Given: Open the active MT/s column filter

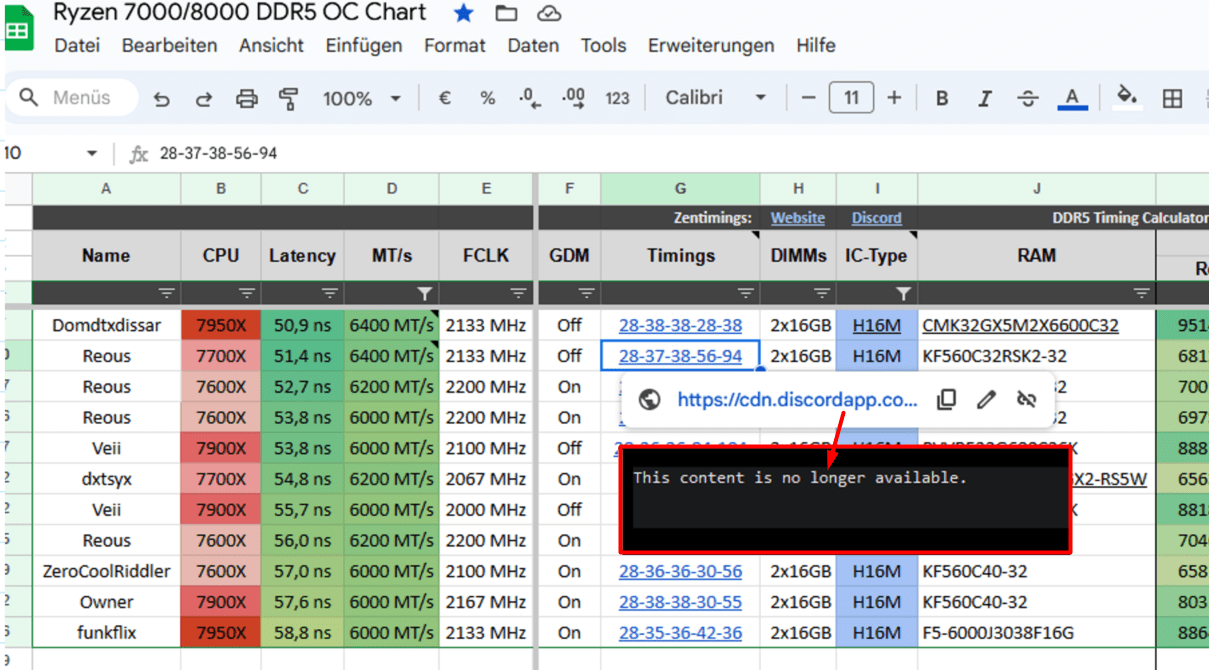Looking at the screenshot, I should coord(425,293).
